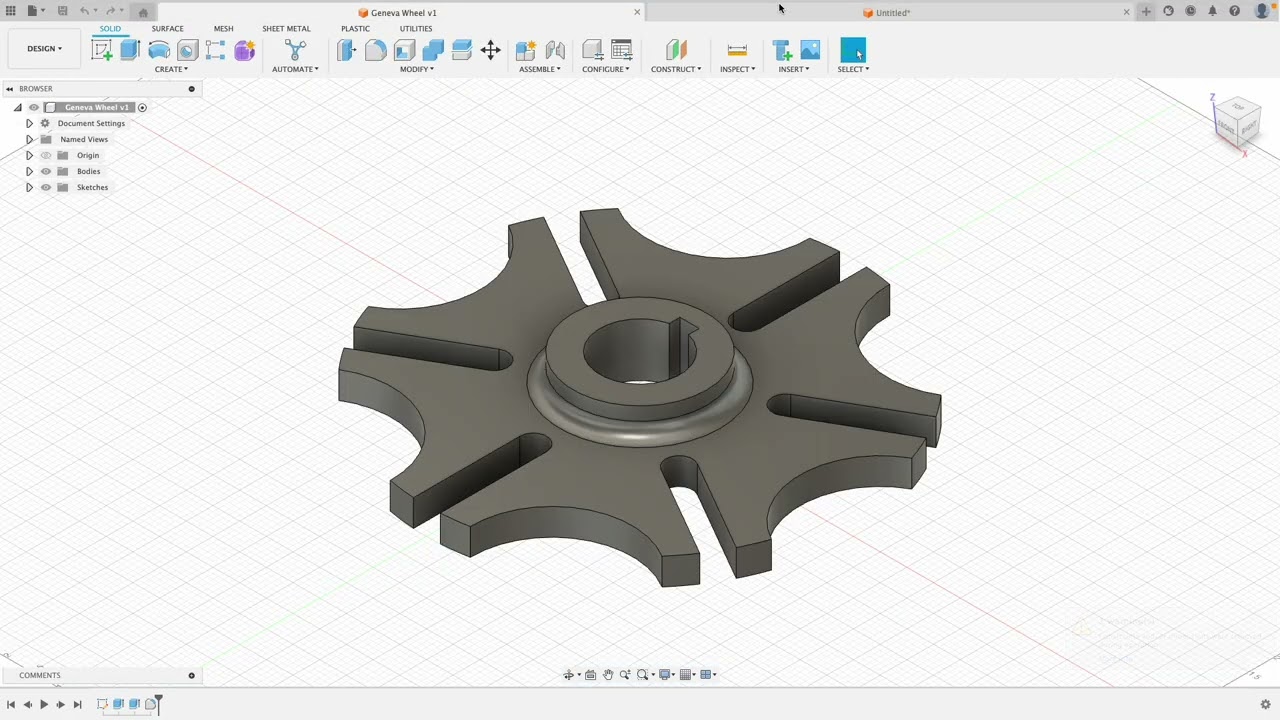The height and width of the screenshot is (720, 1280).
Task: Click the notifications bell icon
Action: tap(1212, 11)
